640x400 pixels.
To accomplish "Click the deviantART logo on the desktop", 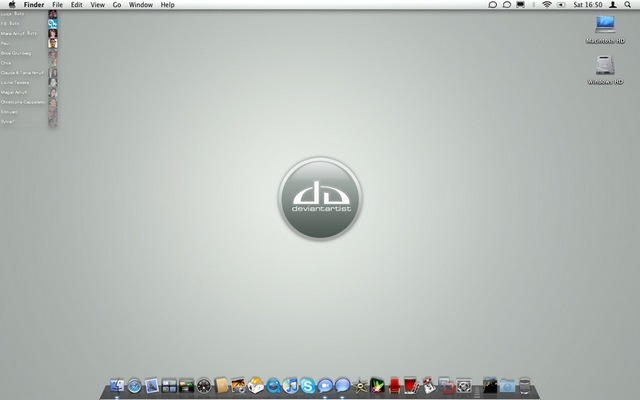I will coord(320,199).
